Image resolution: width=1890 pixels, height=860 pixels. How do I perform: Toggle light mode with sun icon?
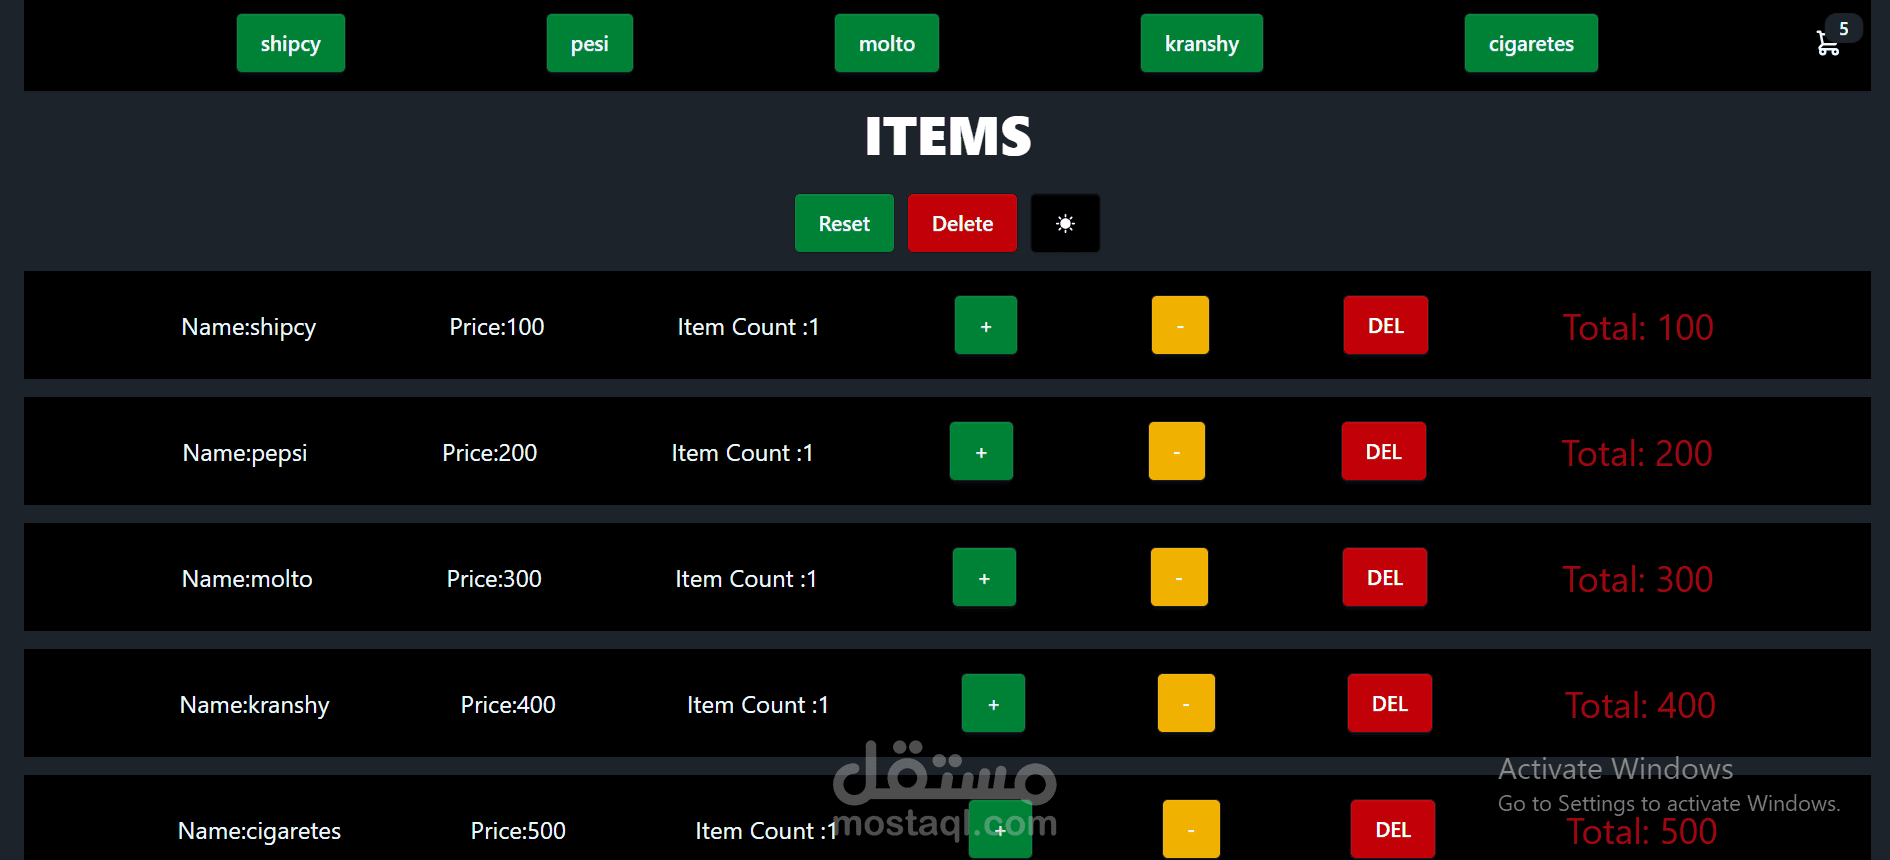click(x=1065, y=223)
